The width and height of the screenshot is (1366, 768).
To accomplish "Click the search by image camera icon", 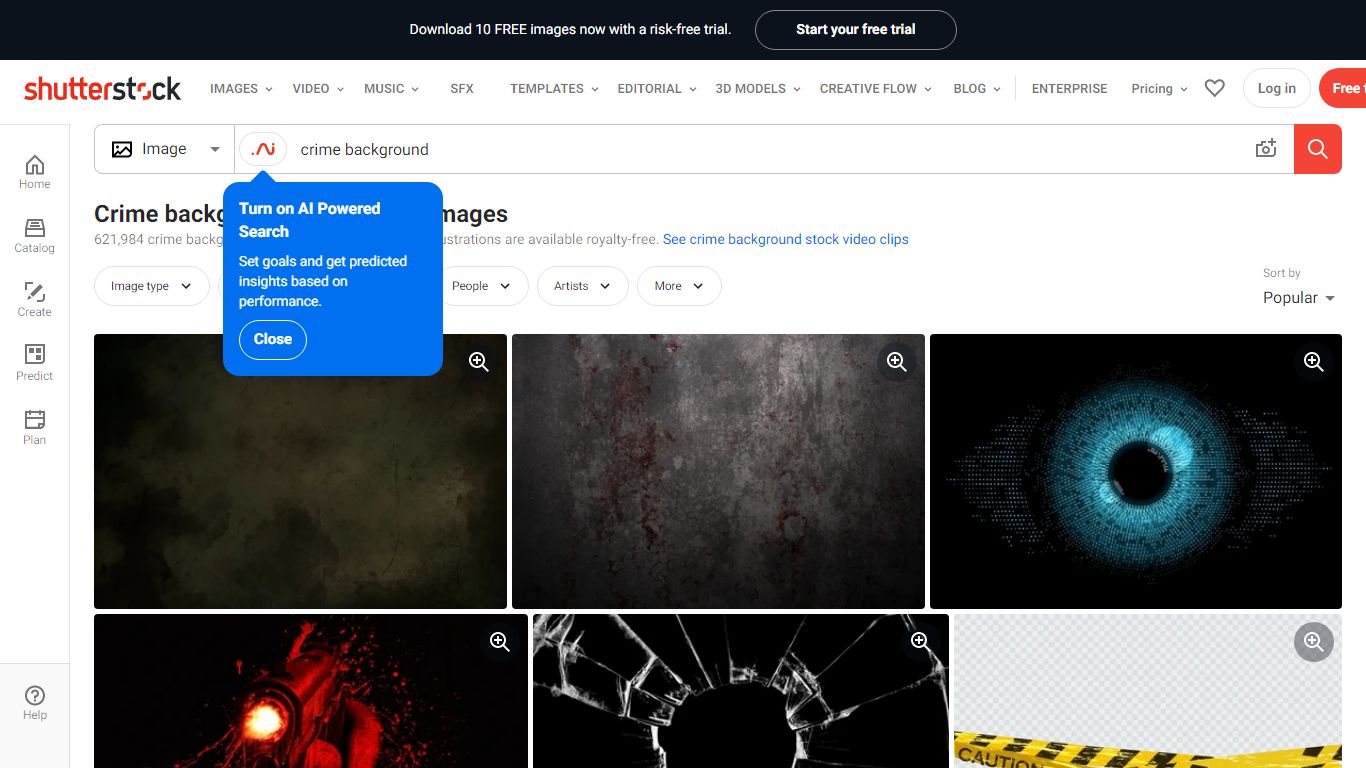I will tap(1266, 149).
